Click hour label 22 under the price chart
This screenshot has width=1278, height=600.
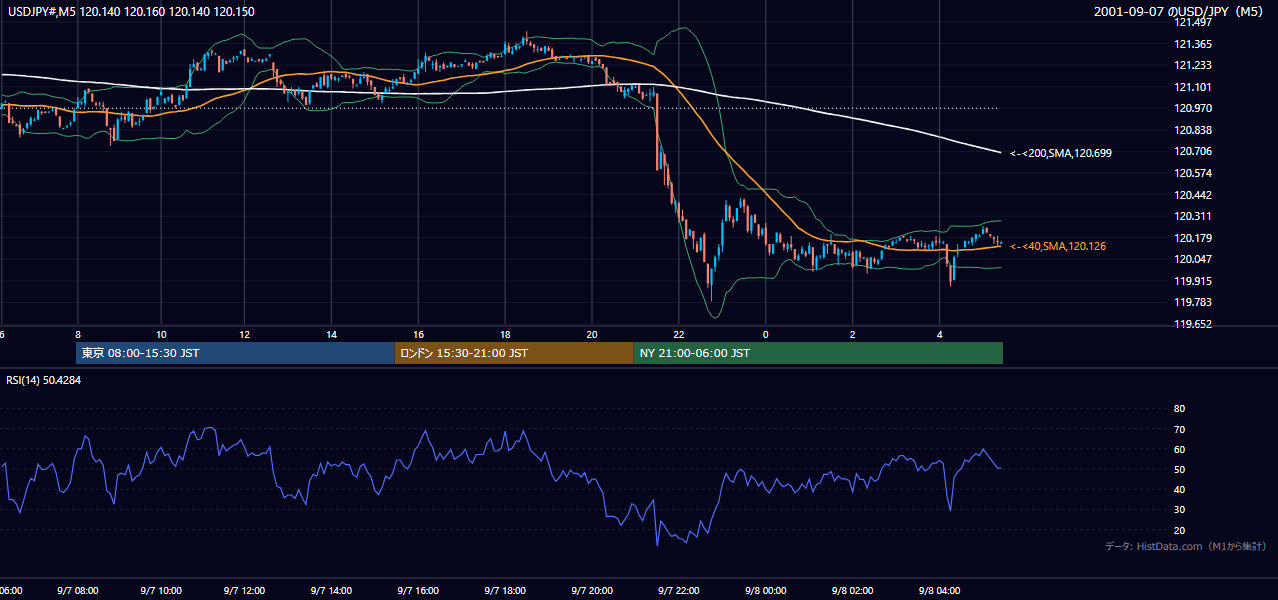pyautogui.click(x=678, y=334)
